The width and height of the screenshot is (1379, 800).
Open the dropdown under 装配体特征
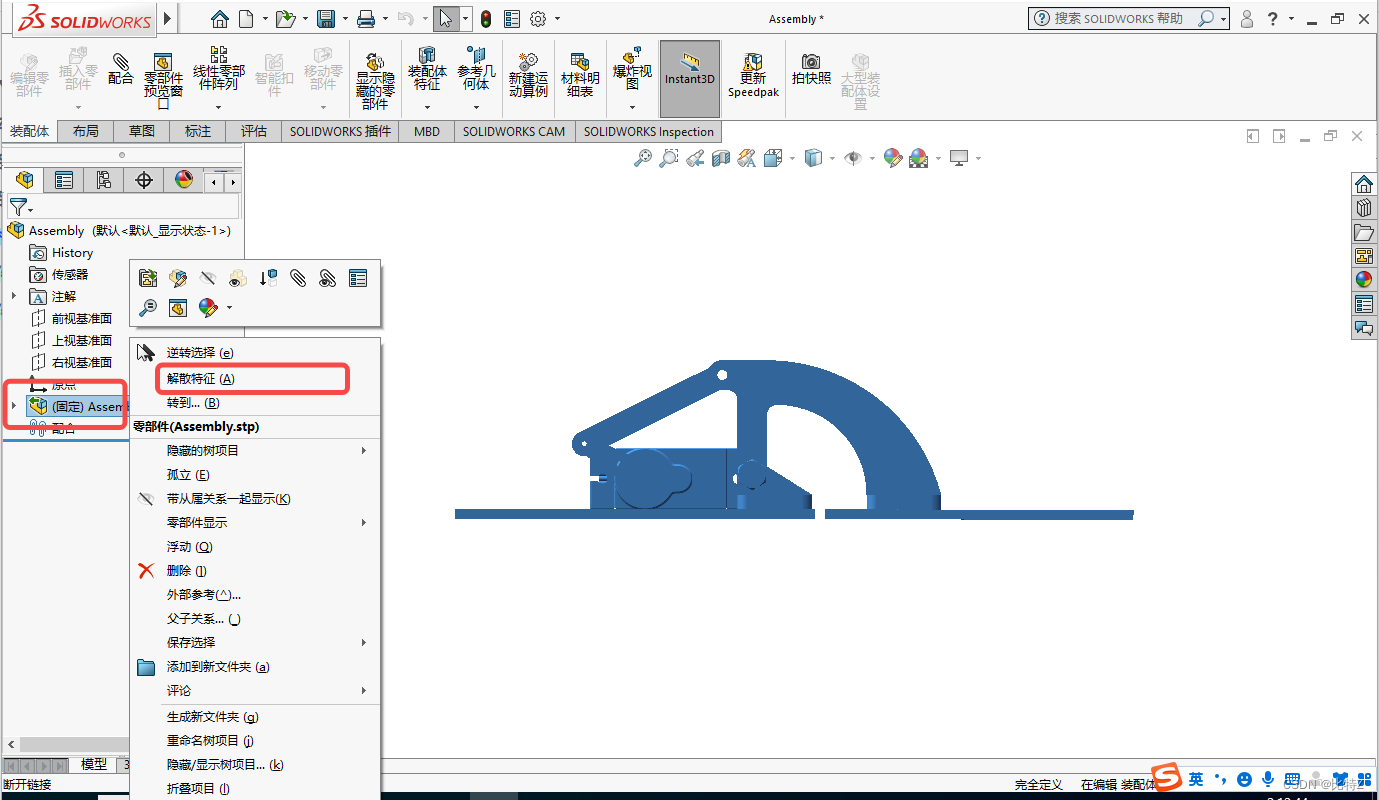tap(427, 107)
